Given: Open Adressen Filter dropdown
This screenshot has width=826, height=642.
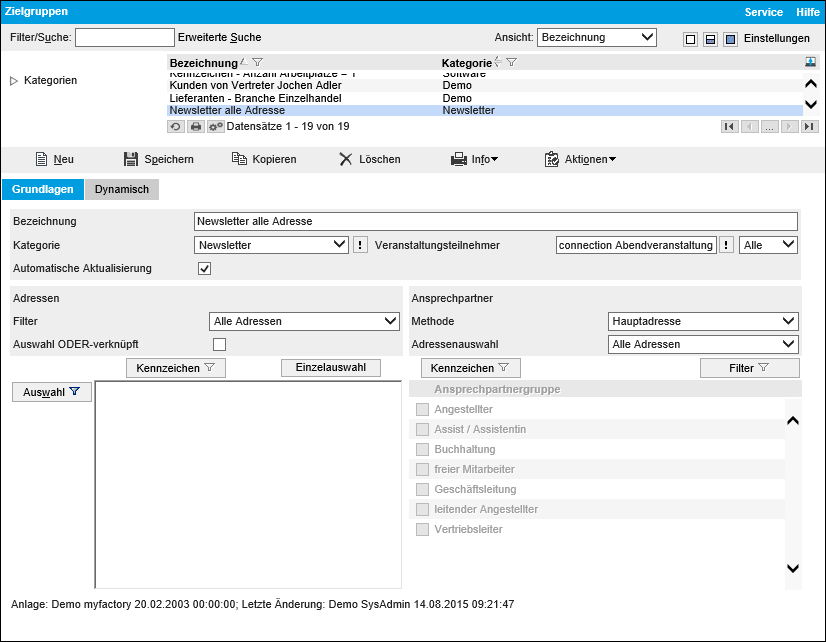Looking at the screenshot, I should [x=304, y=321].
